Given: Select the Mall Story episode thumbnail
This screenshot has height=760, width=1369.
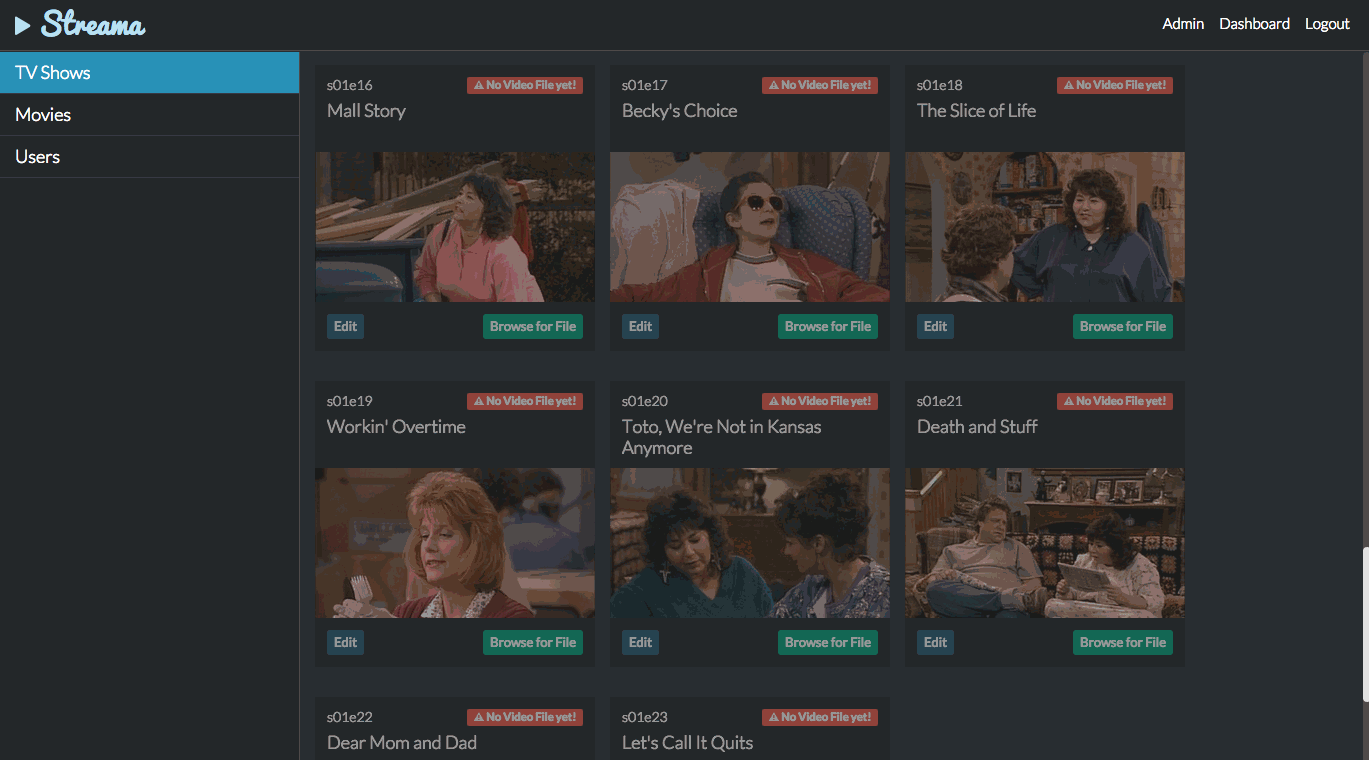Looking at the screenshot, I should [x=455, y=227].
